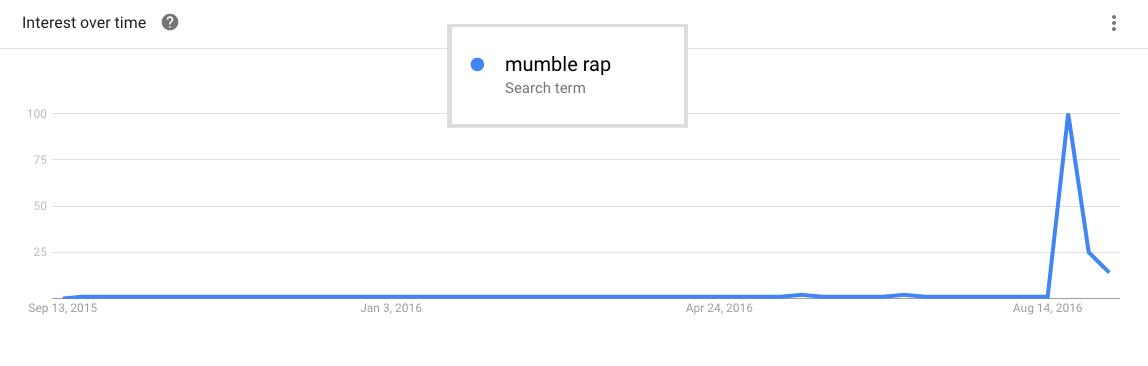Click the 25 value on y-axis

pyautogui.click(x=42, y=252)
